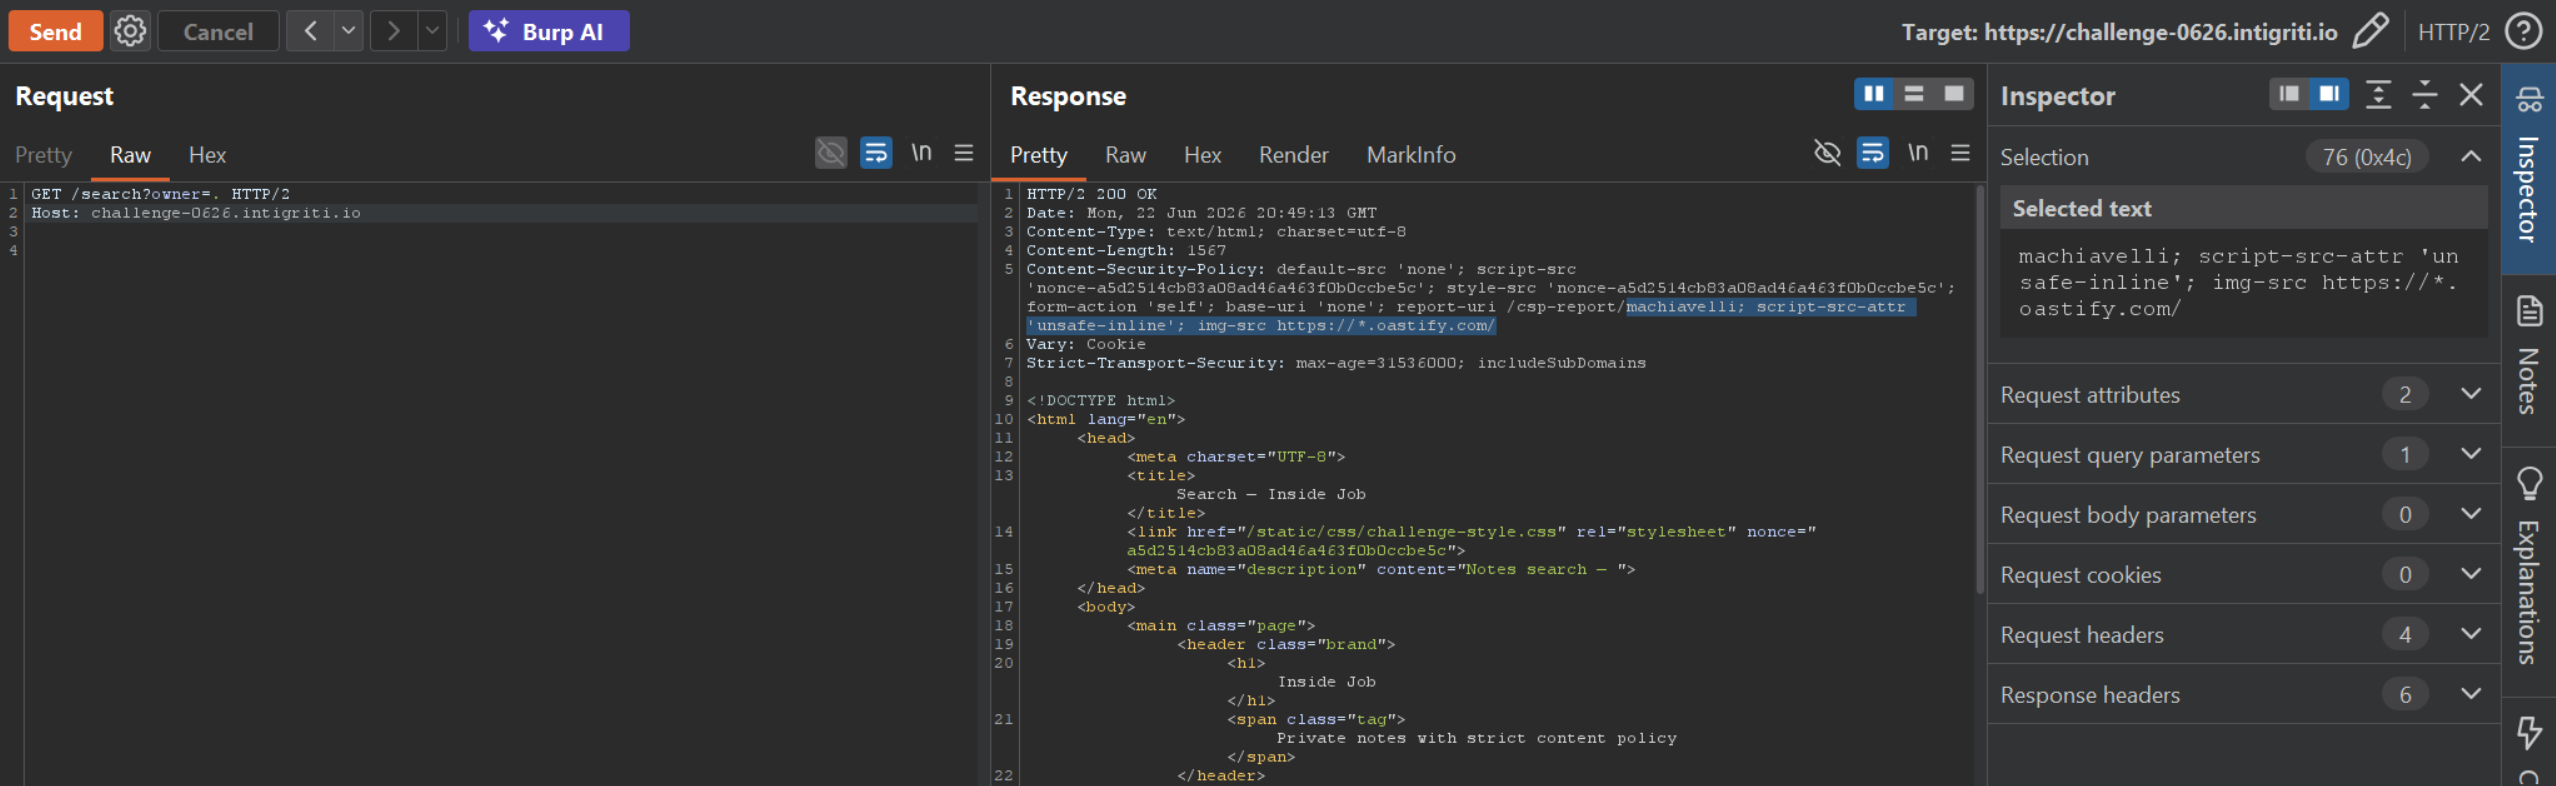Collapse the Selection section chevron
The width and height of the screenshot is (2556, 786).
[x=2471, y=157]
